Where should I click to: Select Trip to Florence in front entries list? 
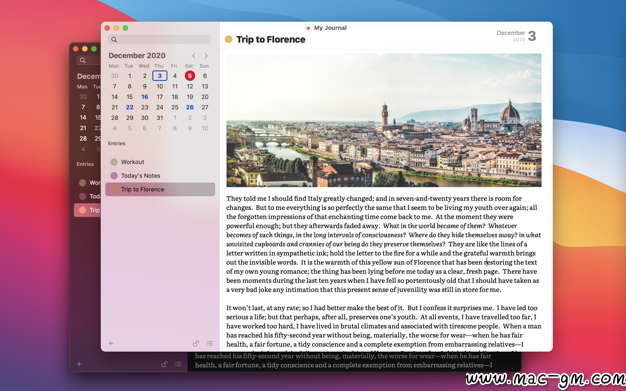point(160,189)
